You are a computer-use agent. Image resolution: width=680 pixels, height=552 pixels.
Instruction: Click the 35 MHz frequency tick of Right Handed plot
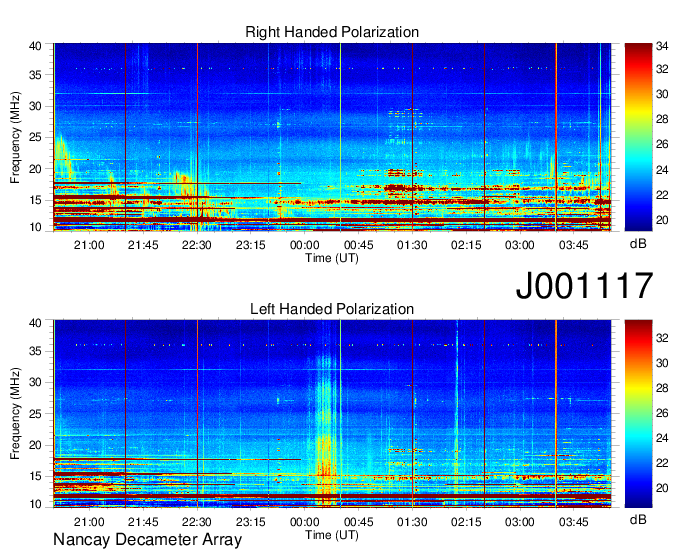[x=36, y=75]
